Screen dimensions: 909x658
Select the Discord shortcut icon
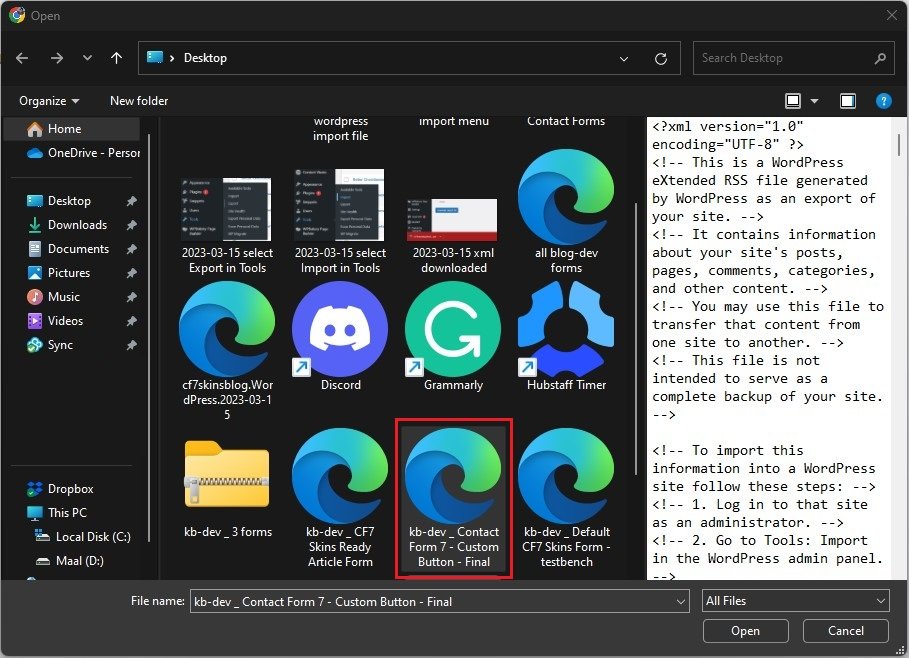(x=340, y=330)
